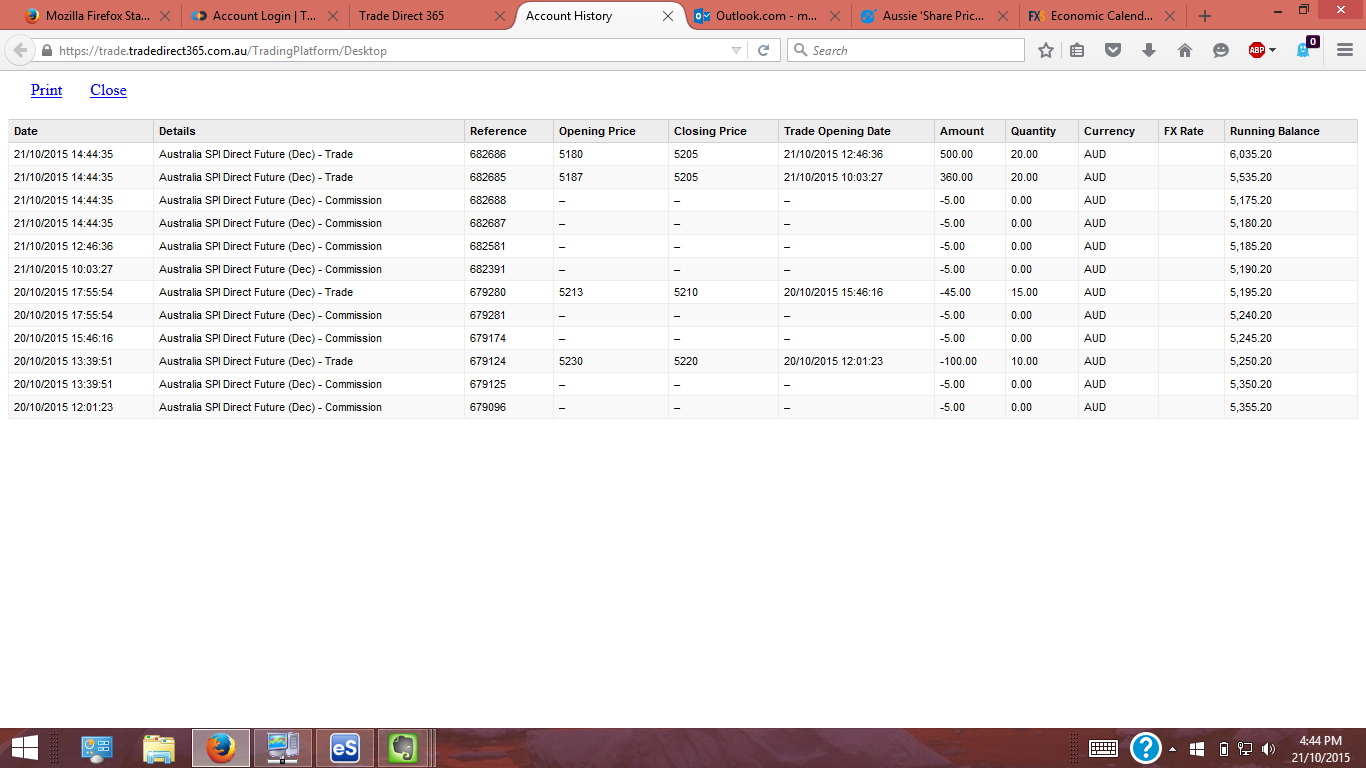Click the Search input box
This screenshot has width=1366, height=768.
(x=906, y=50)
